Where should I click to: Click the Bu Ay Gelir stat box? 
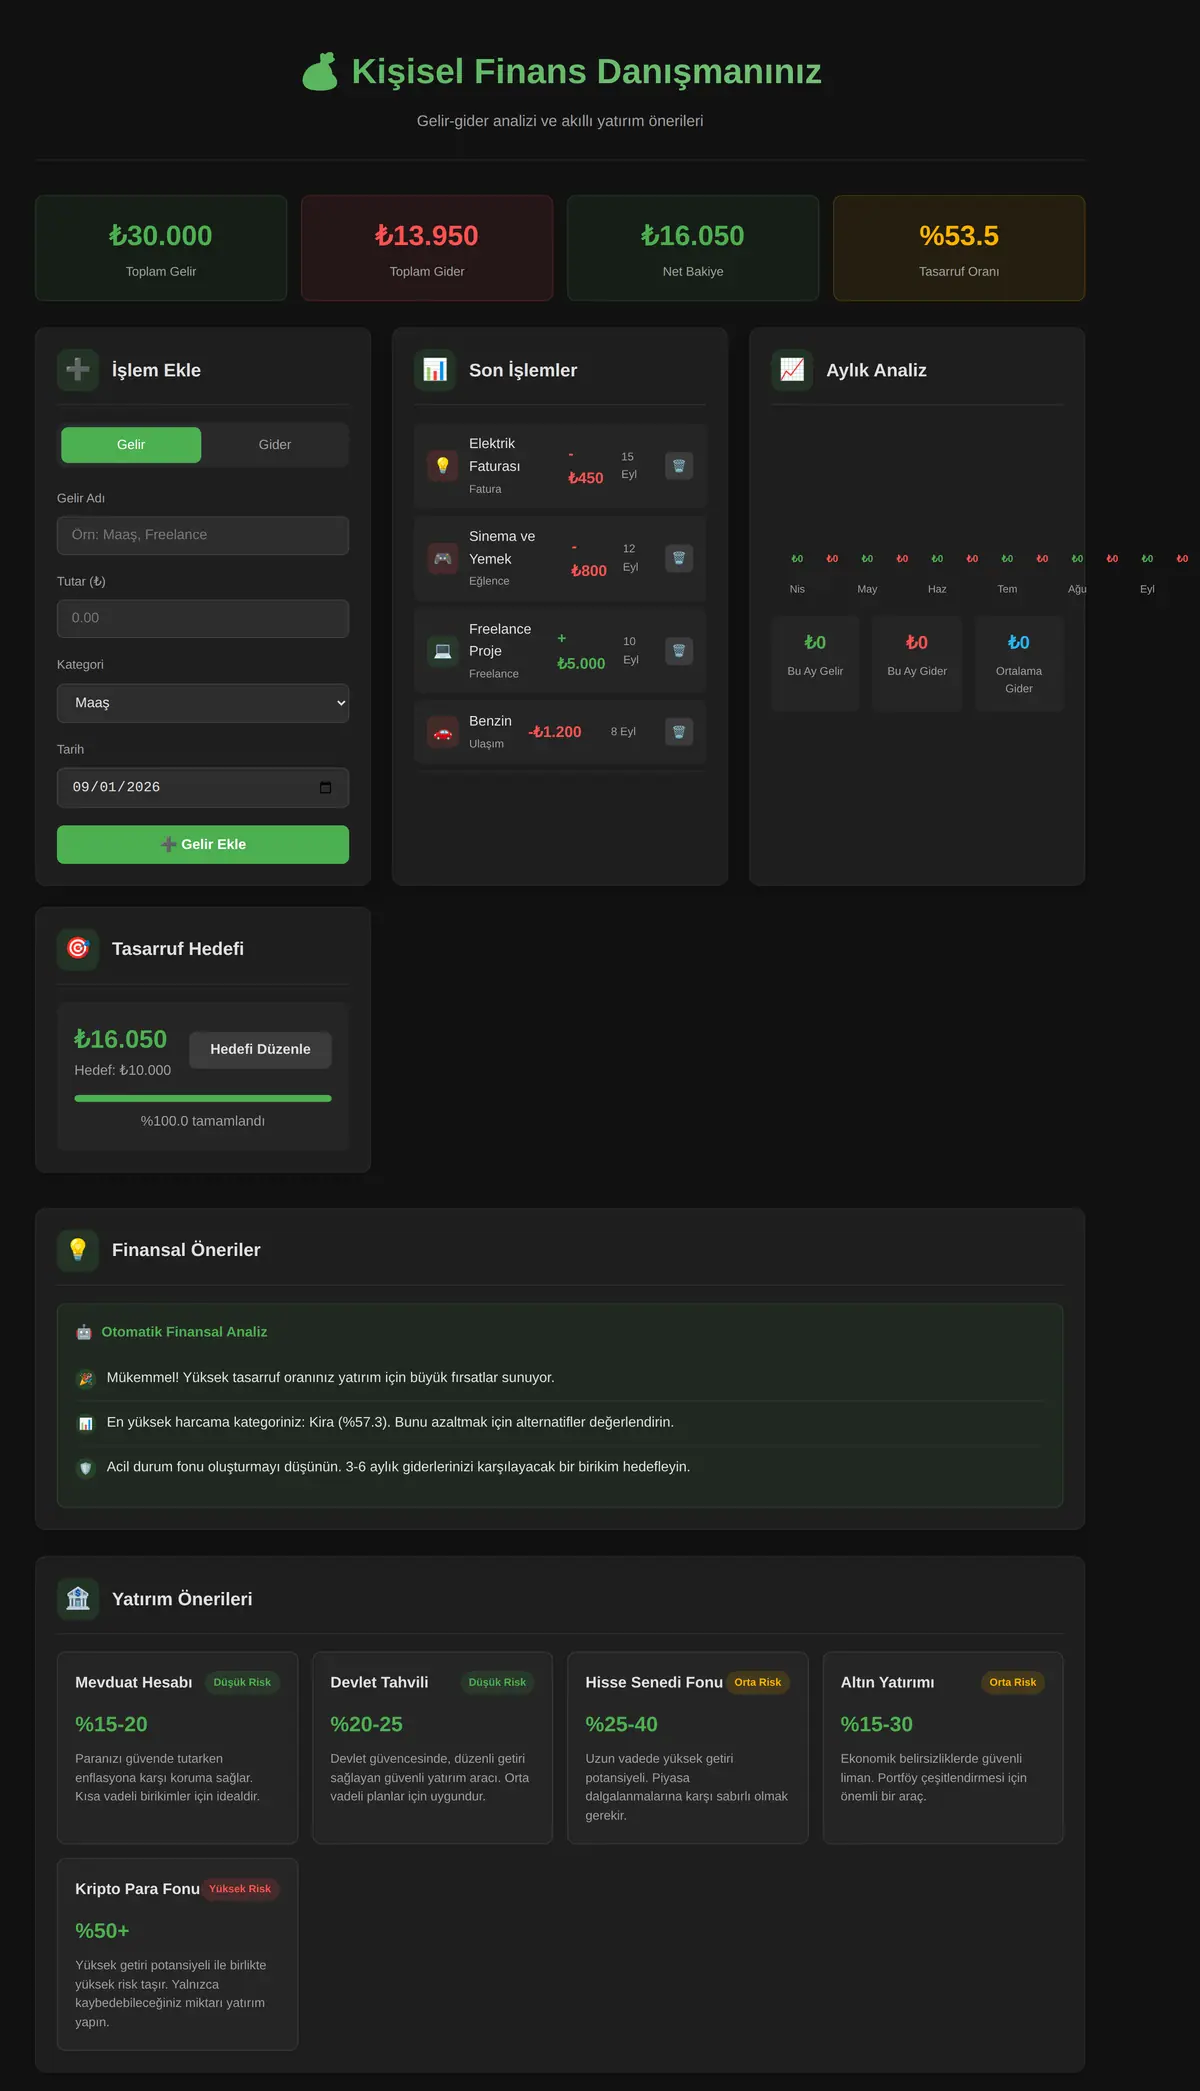(x=815, y=664)
